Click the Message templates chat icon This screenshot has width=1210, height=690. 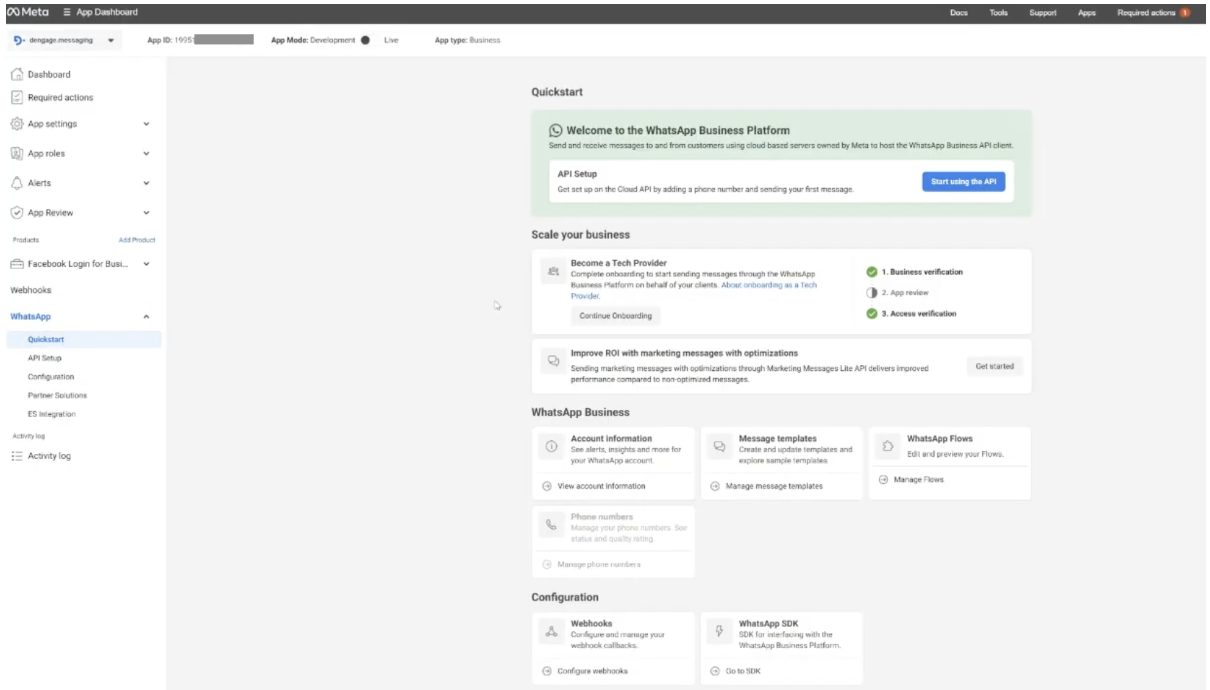click(x=719, y=446)
